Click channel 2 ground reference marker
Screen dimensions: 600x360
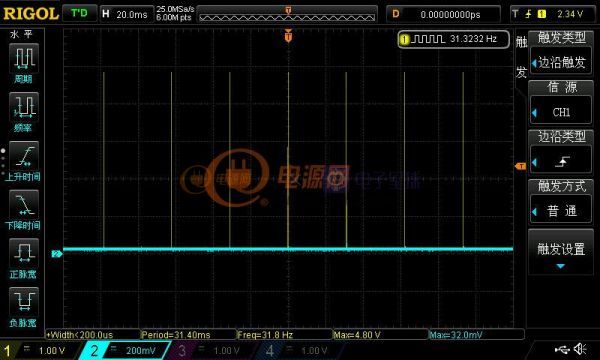[x=57, y=254]
